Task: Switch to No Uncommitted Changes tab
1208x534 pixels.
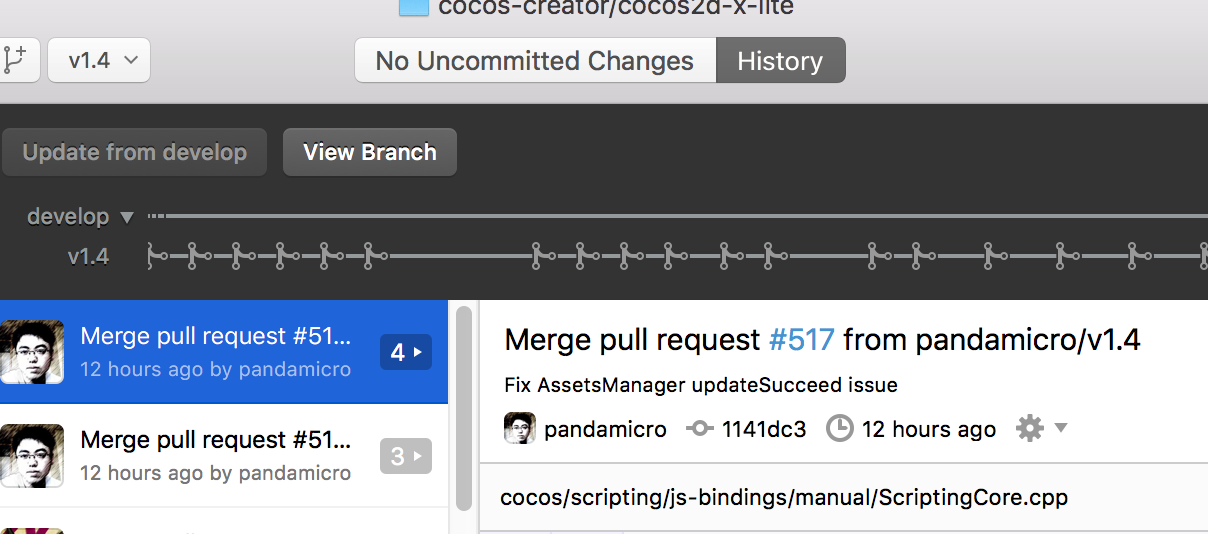Action: [x=535, y=60]
